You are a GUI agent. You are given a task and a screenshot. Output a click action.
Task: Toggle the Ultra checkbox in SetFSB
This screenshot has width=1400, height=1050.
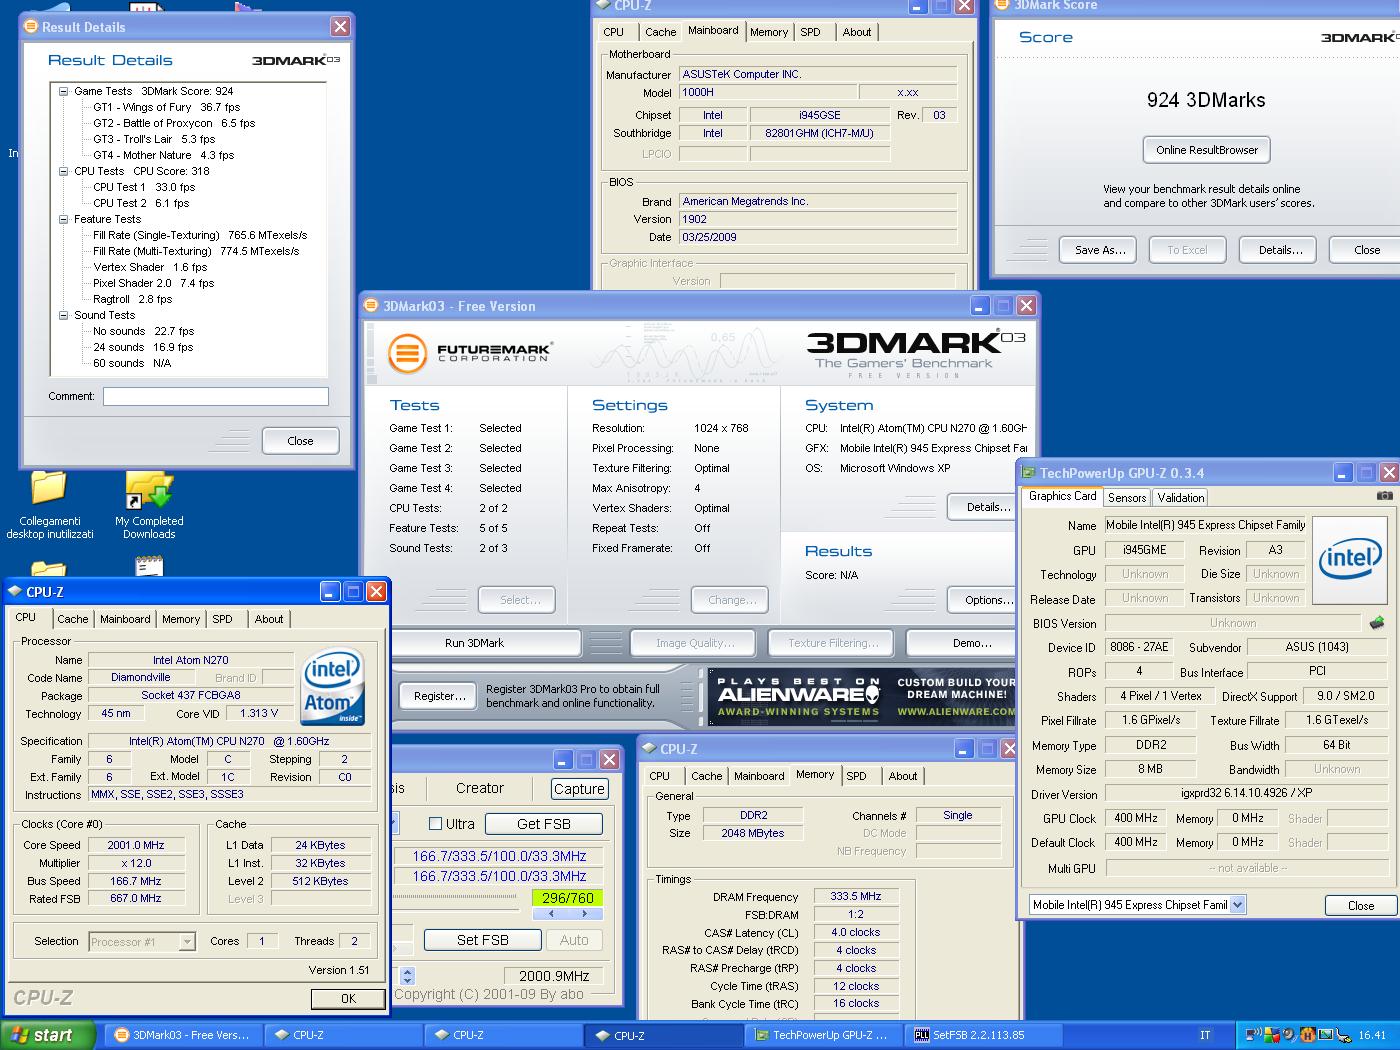[435, 824]
